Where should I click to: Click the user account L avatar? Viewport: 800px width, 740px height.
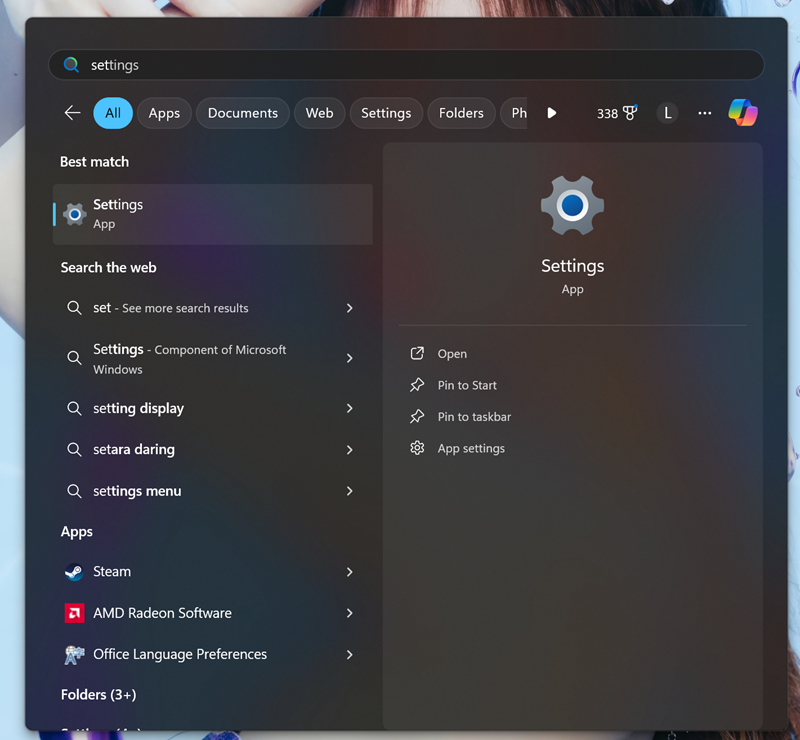[x=668, y=113]
